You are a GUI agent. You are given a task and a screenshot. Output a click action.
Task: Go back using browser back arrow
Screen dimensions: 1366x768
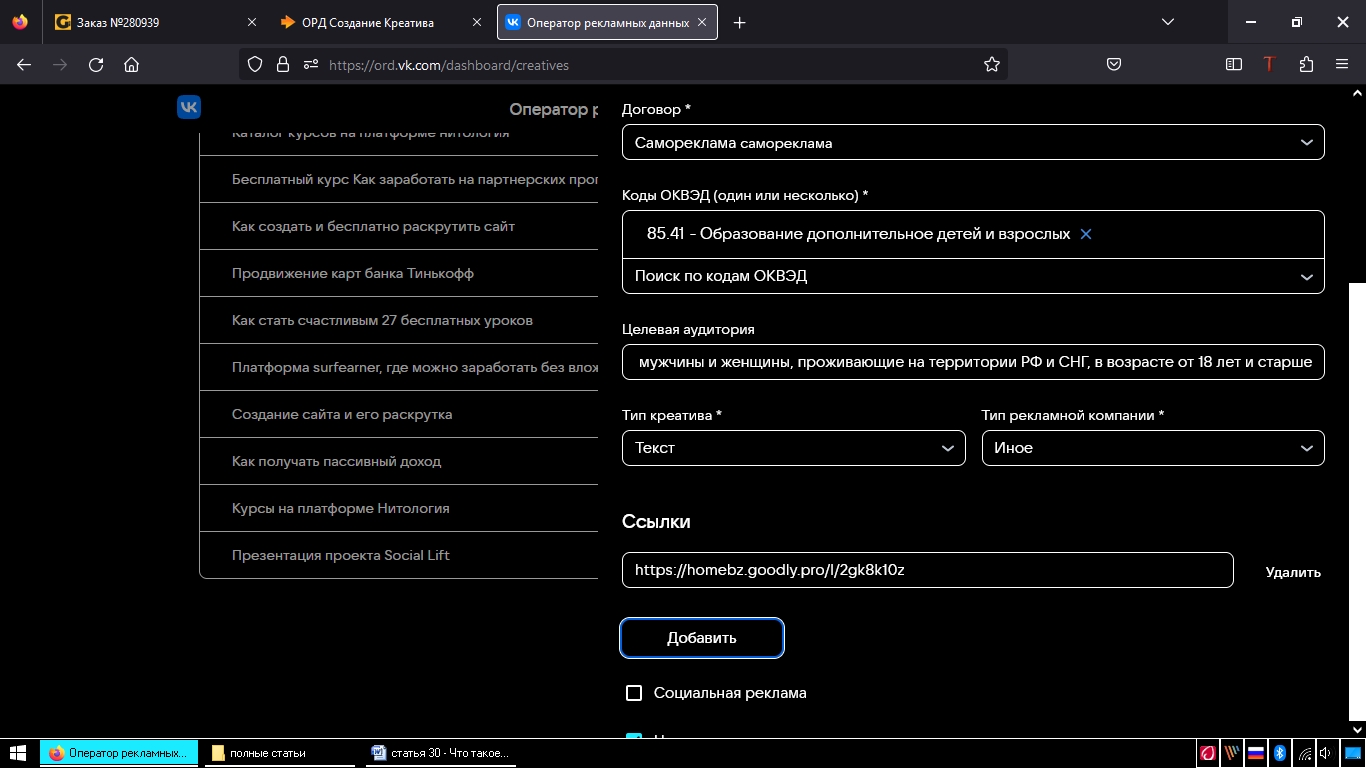[24, 65]
